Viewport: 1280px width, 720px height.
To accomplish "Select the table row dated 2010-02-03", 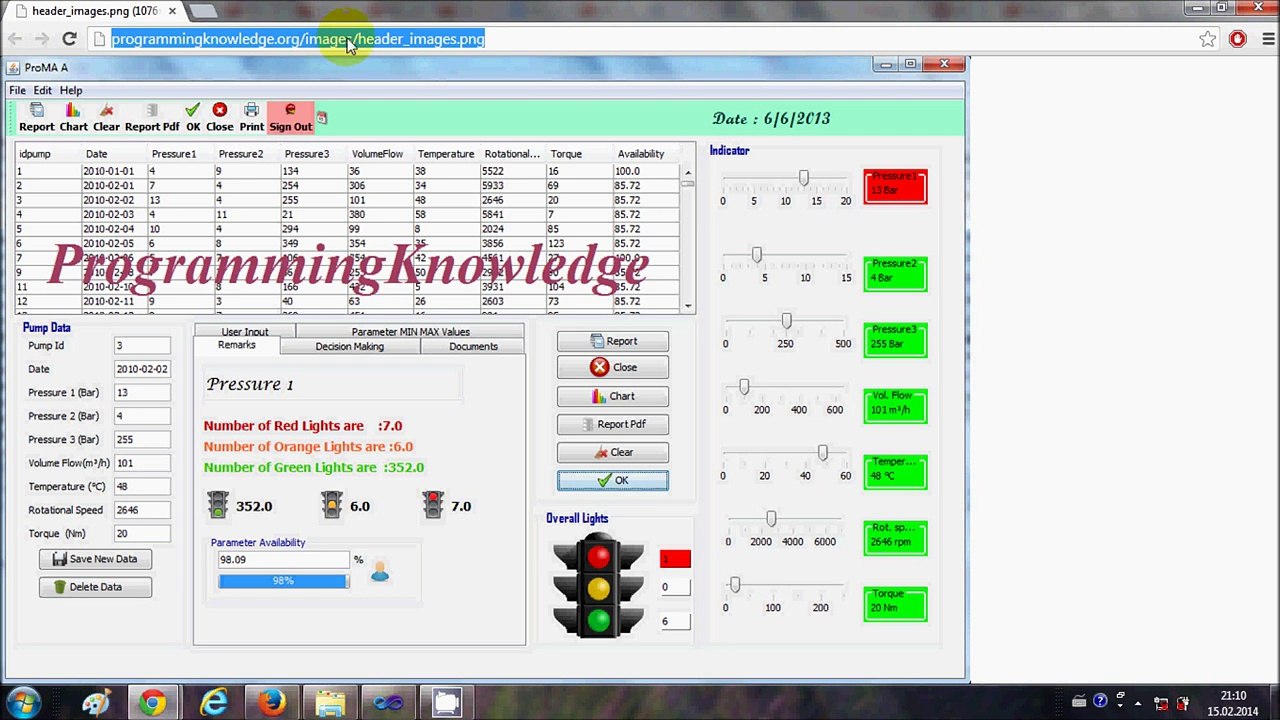I will 348,214.
